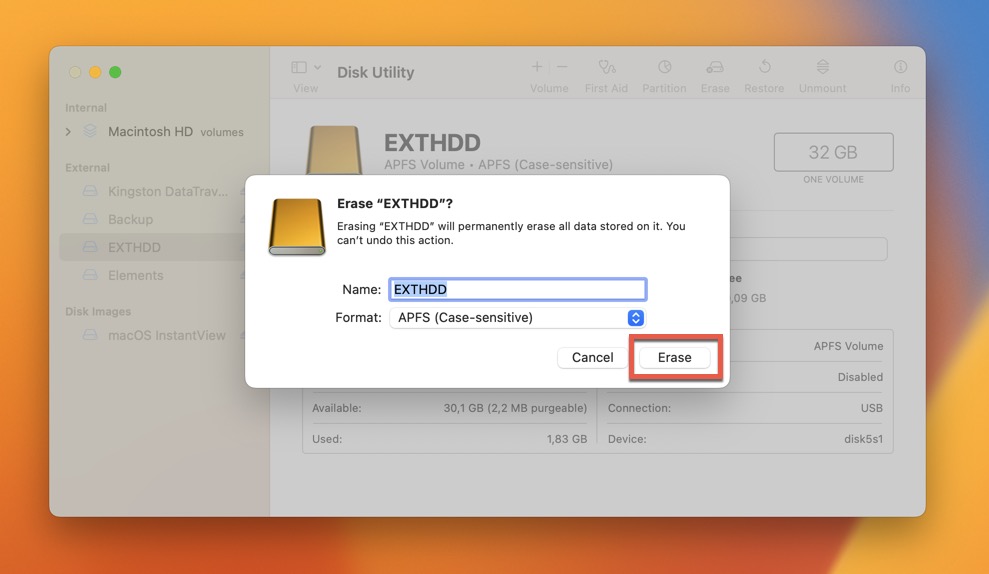Select macOS InstantView disk image
Image resolution: width=989 pixels, height=574 pixels.
click(166, 335)
